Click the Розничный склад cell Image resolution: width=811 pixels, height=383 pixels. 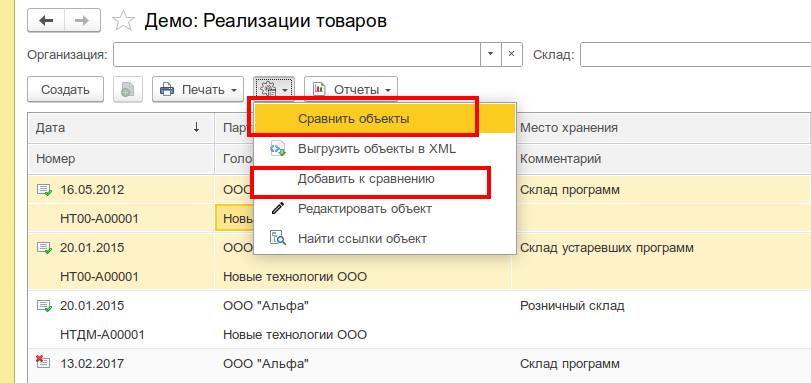click(x=572, y=306)
